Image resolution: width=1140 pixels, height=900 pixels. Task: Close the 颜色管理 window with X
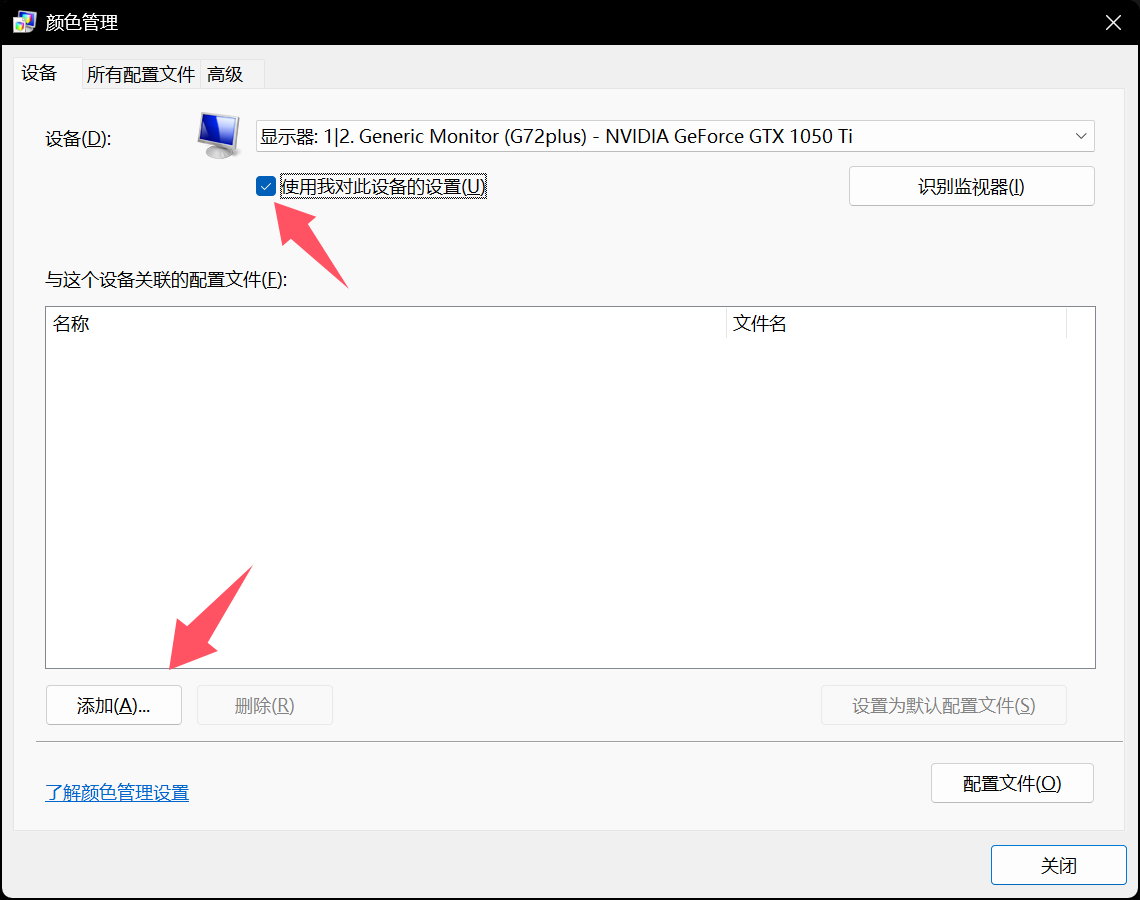1112,22
